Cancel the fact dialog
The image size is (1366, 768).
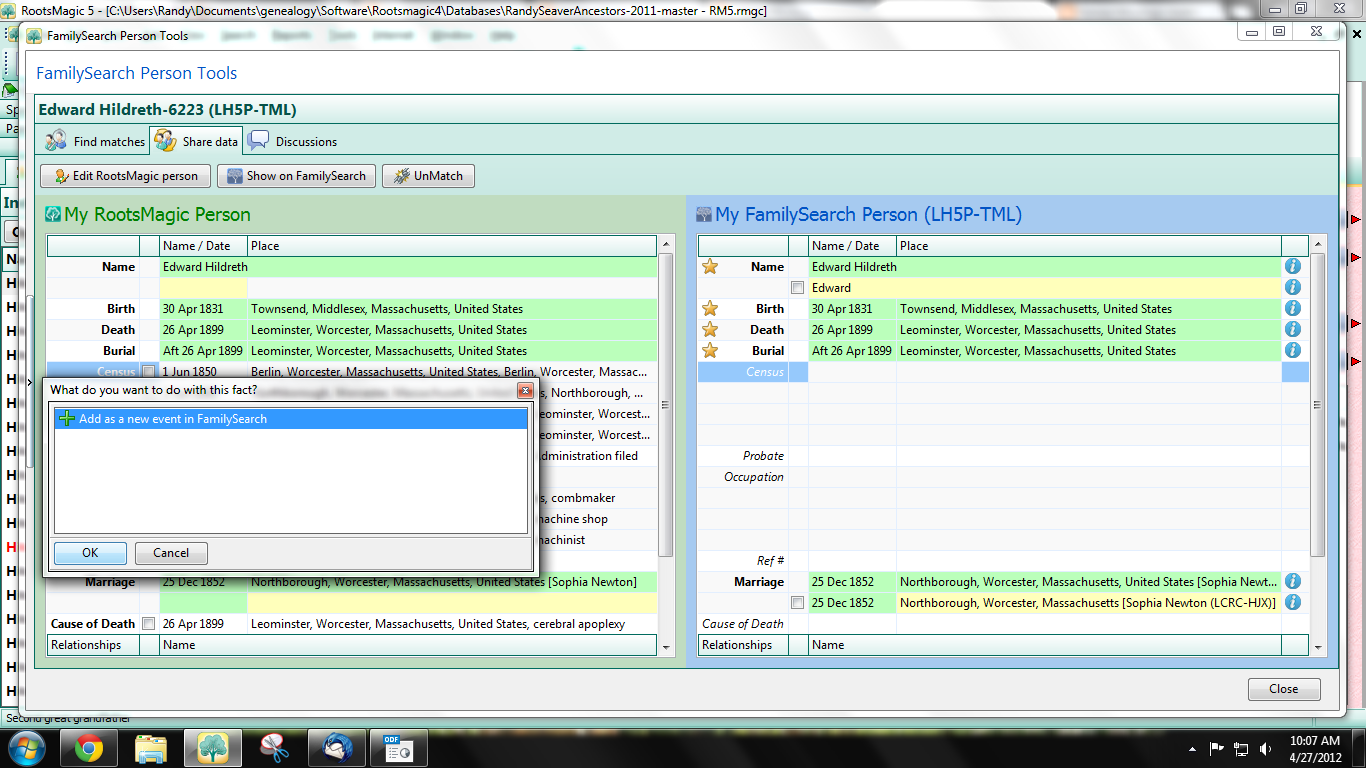tap(171, 553)
